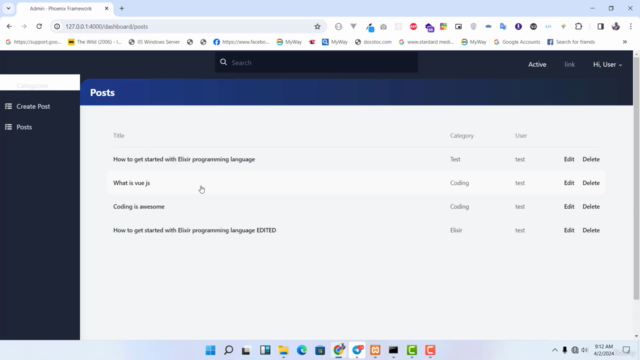Click the Category column header
Screen dimensions: 640x360
point(462,136)
